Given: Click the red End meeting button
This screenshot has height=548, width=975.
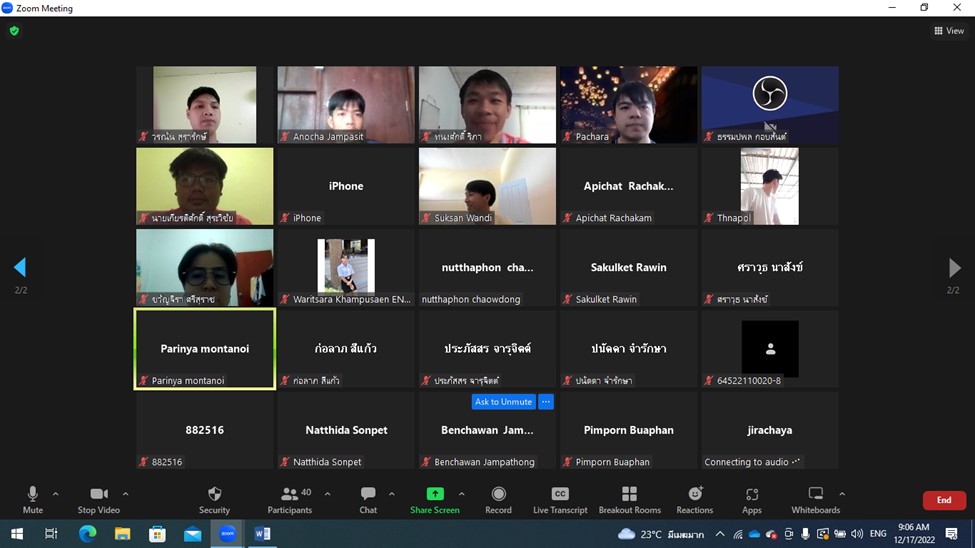Looking at the screenshot, I should (943, 500).
